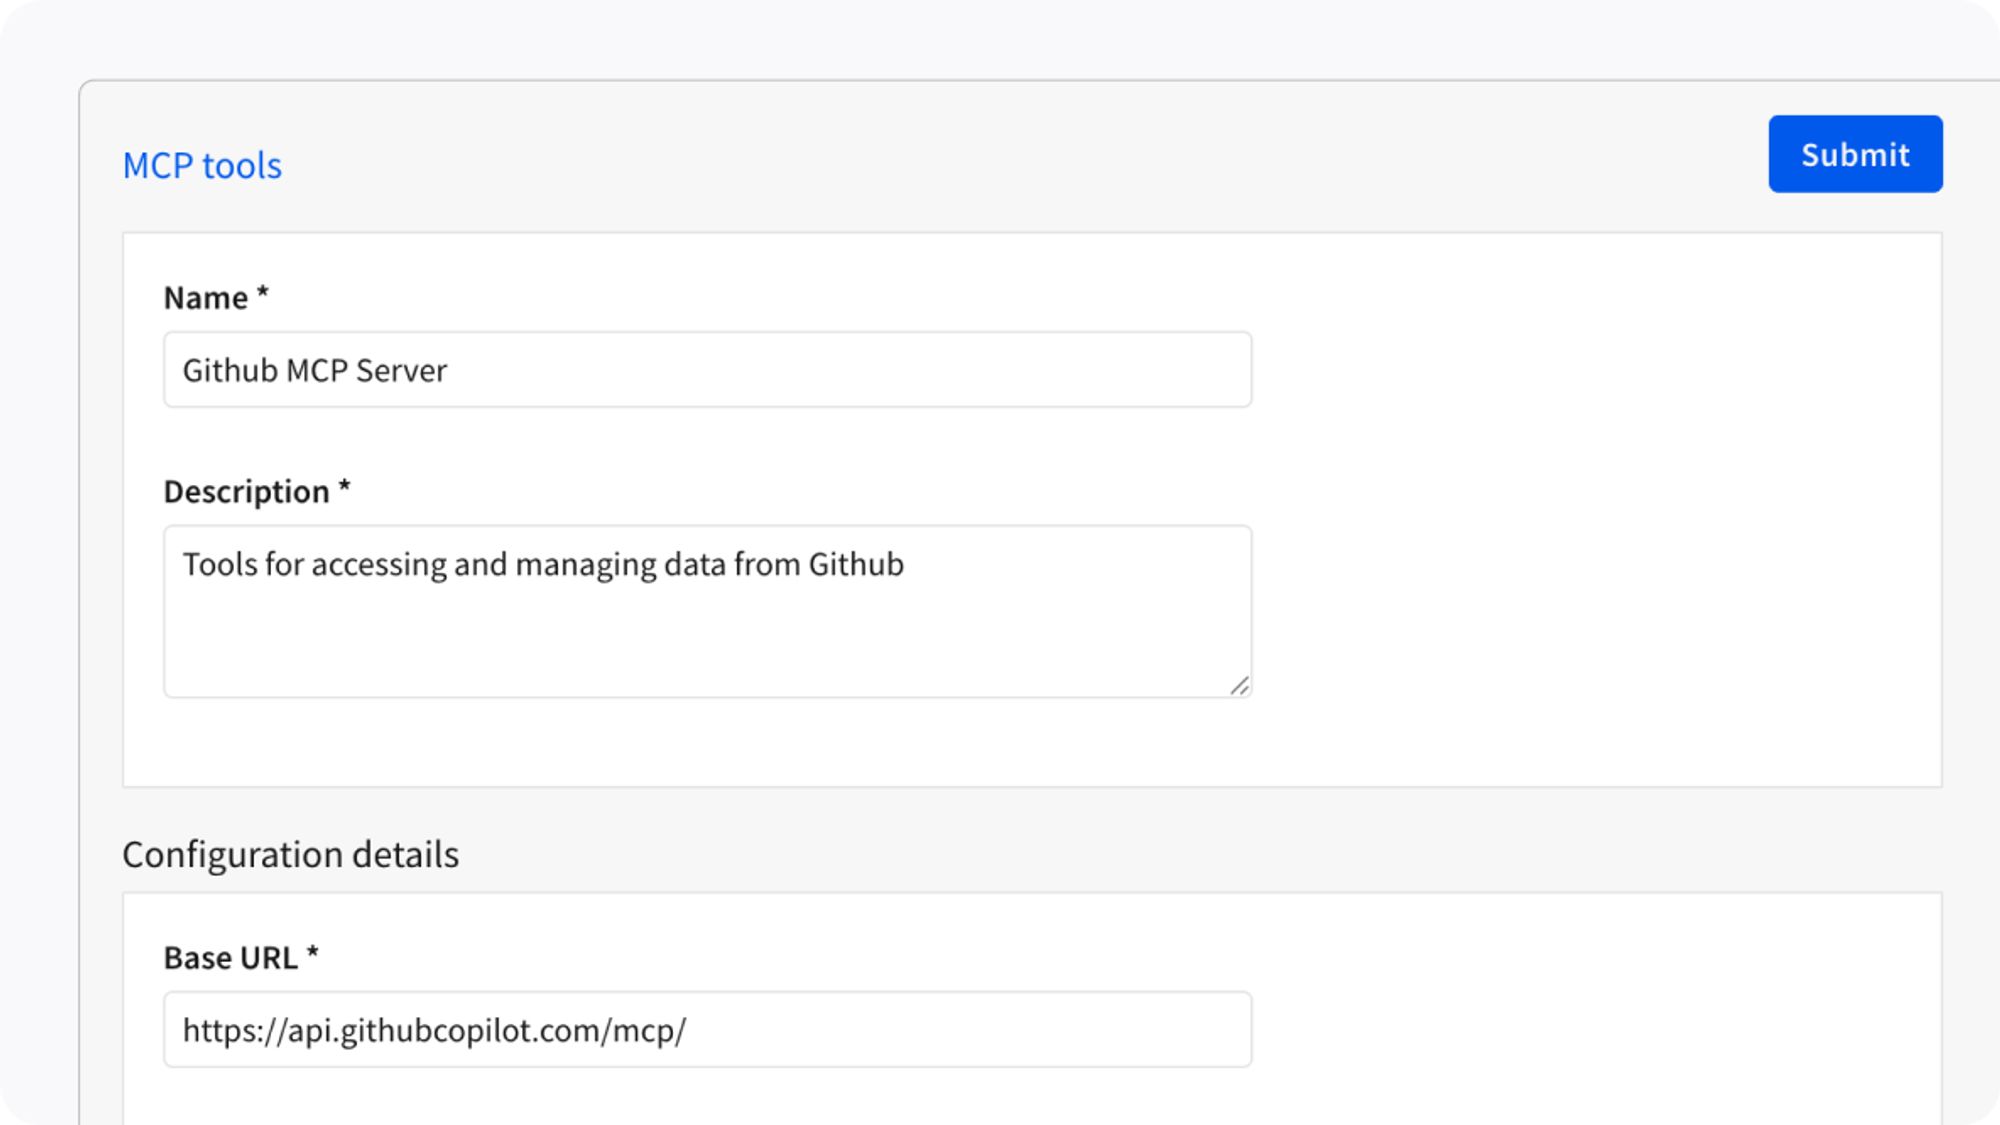
Task: Click the word "Github" ending the description
Action: tap(856, 565)
